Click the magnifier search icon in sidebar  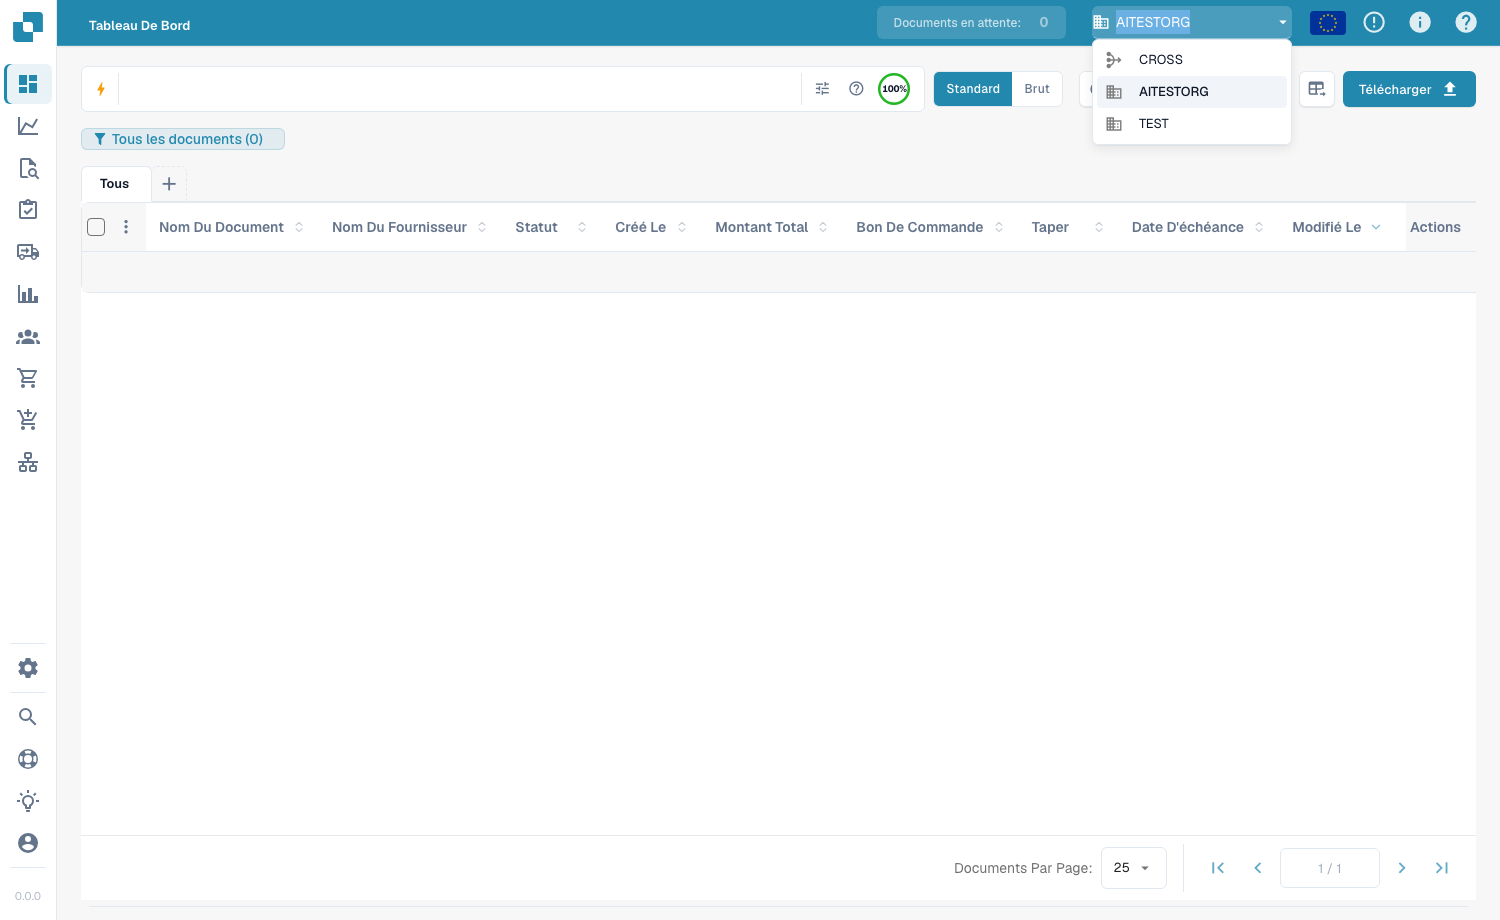click(x=28, y=717)
